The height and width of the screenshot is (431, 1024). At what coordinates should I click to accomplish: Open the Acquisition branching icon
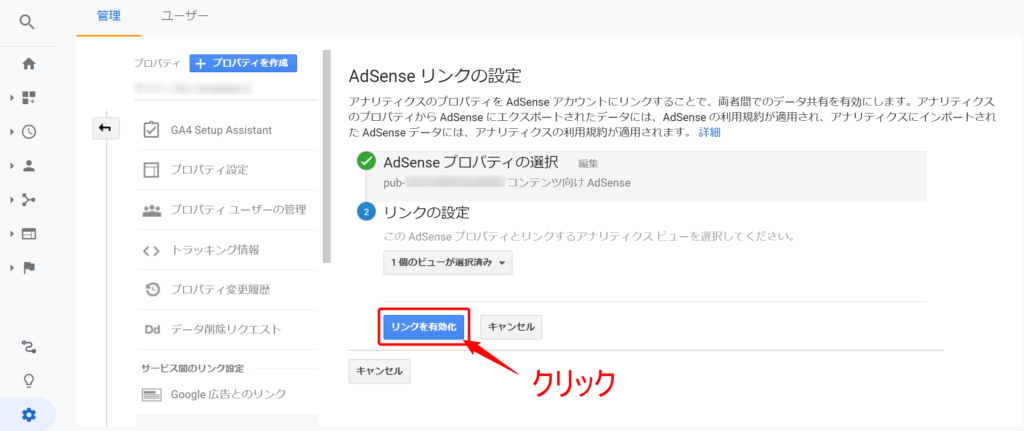(x=29, y=200)
